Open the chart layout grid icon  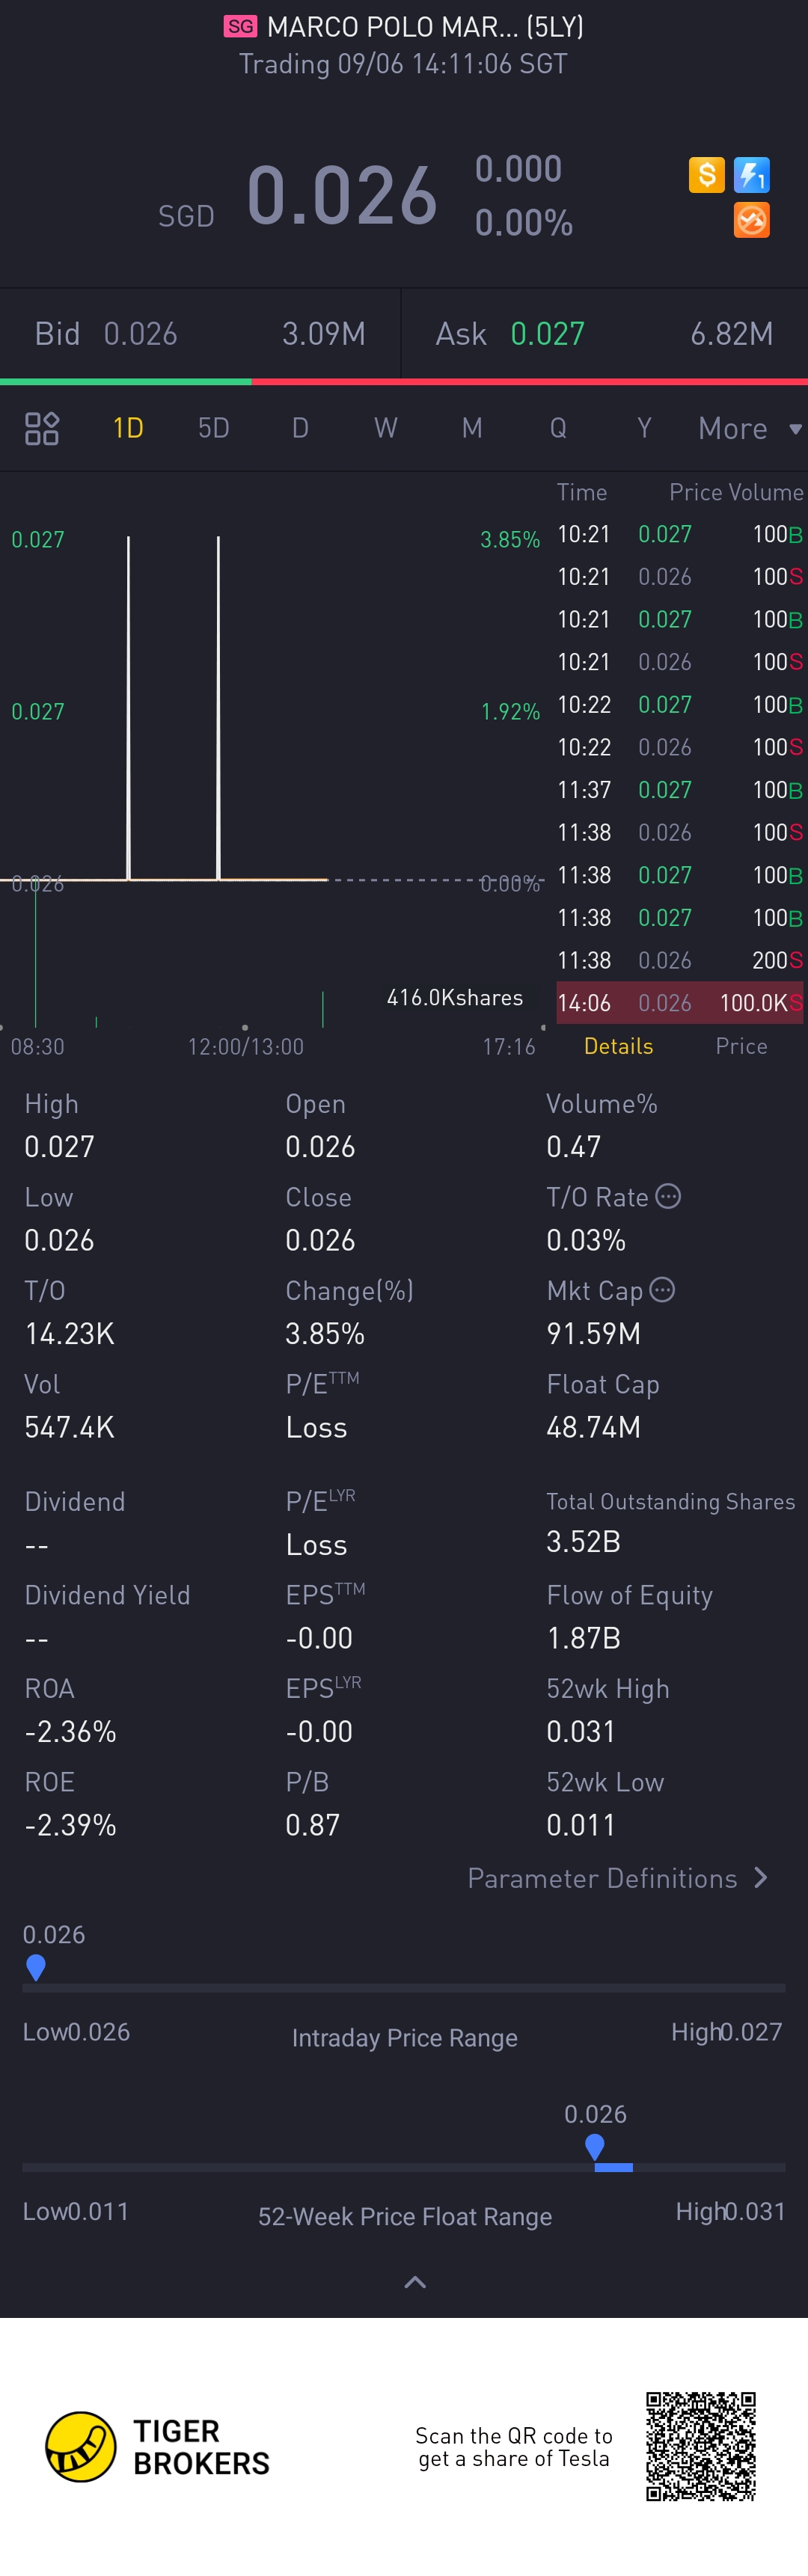pyautogui.click(x=42, y=428)
